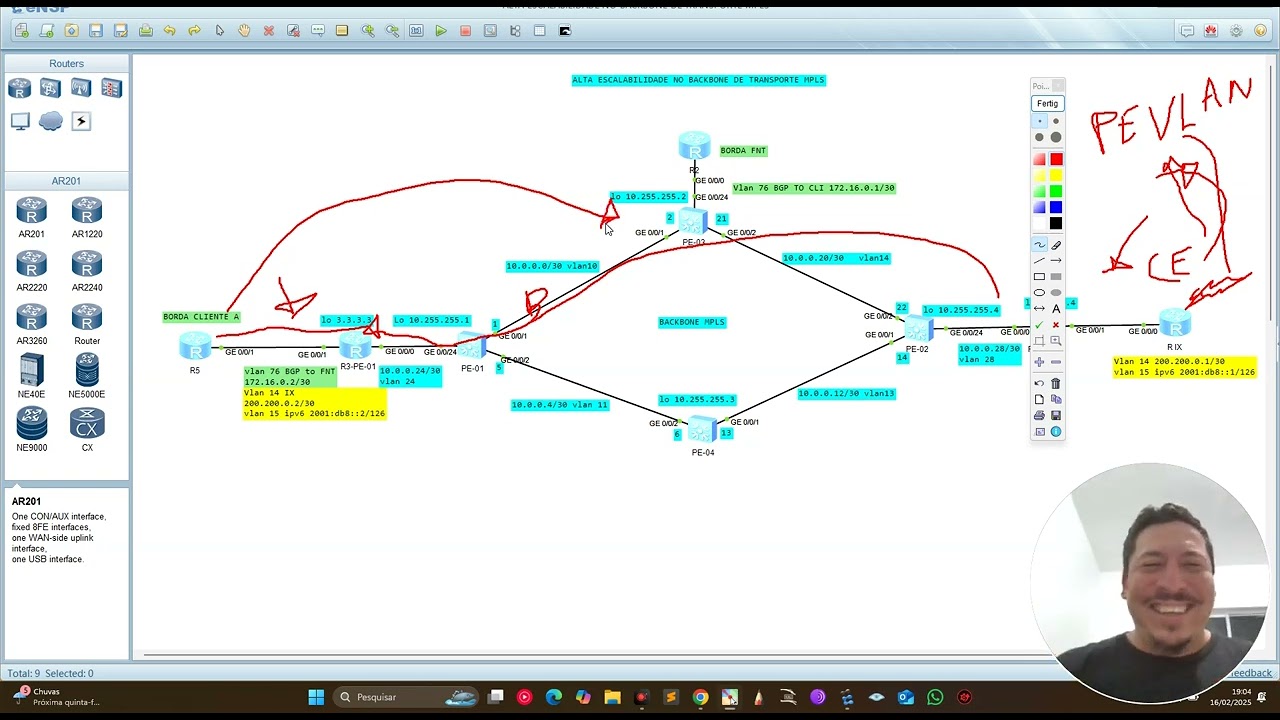1280x720 pixels.
Task: Open Google Chrome from the taskbar
Action: (700, 697)
